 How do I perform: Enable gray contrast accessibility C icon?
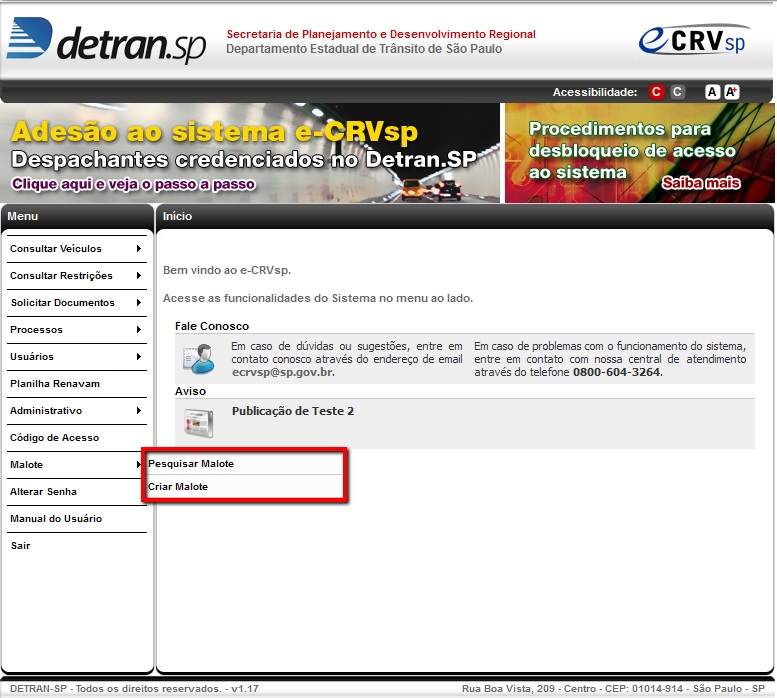coord(677,92)
